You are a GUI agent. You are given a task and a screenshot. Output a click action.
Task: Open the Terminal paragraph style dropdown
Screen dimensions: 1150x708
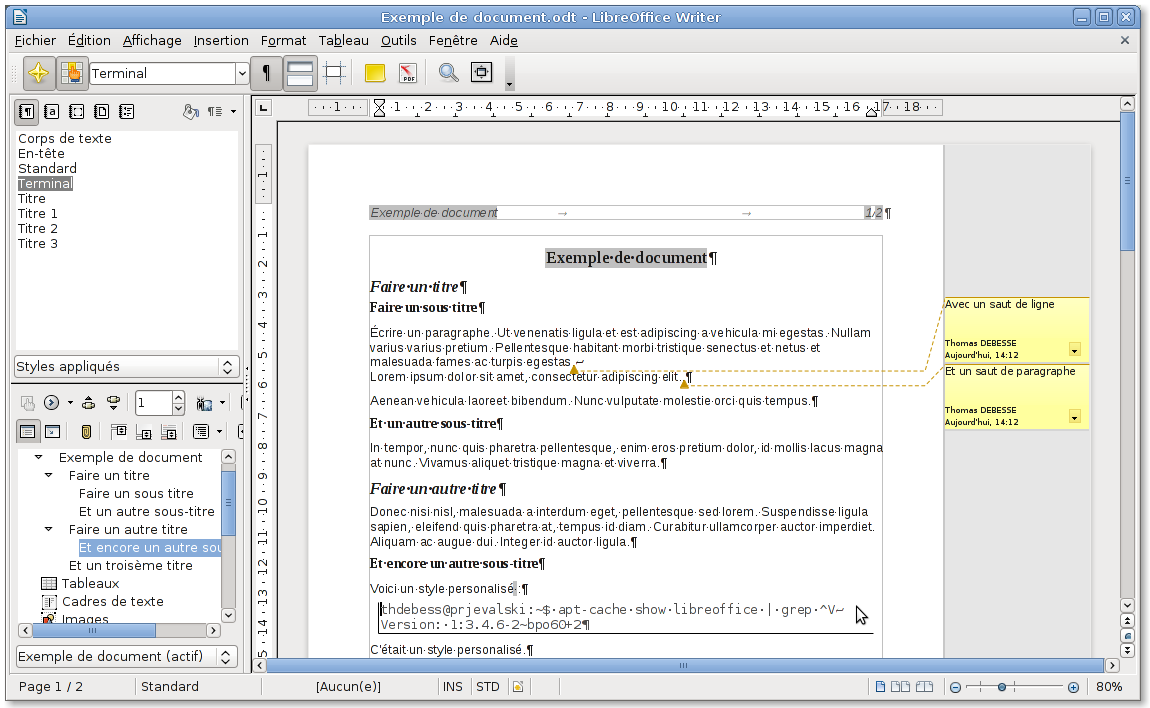(242, 73)
